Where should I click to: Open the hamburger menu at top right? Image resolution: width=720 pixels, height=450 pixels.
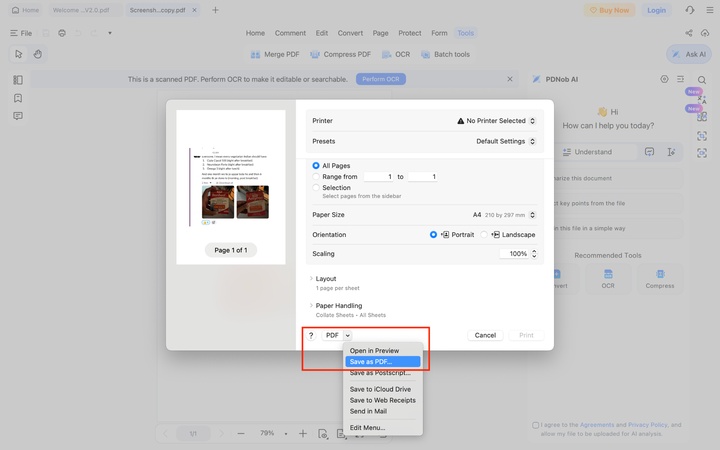coord(709,10)
